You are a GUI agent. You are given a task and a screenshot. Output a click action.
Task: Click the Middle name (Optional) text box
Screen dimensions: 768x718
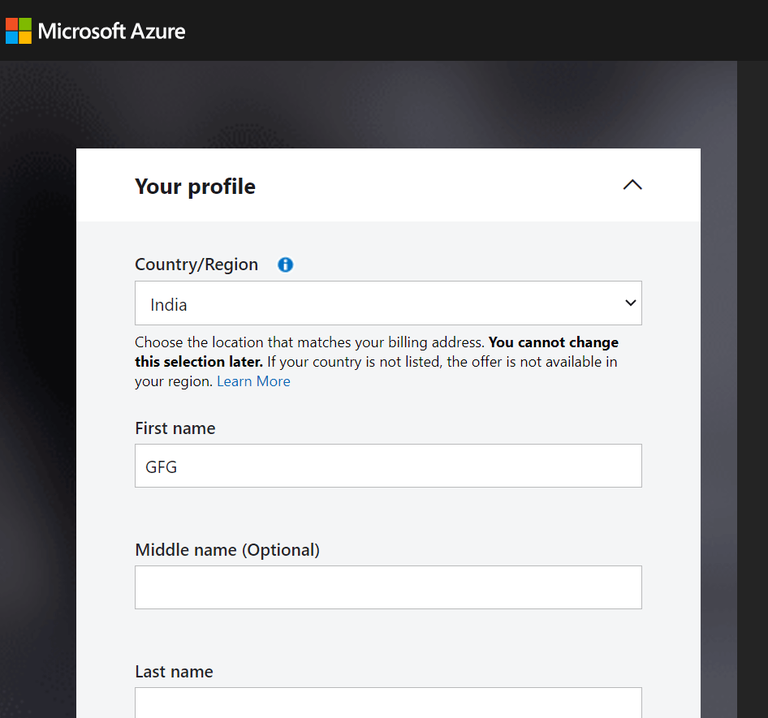(388, 587)
